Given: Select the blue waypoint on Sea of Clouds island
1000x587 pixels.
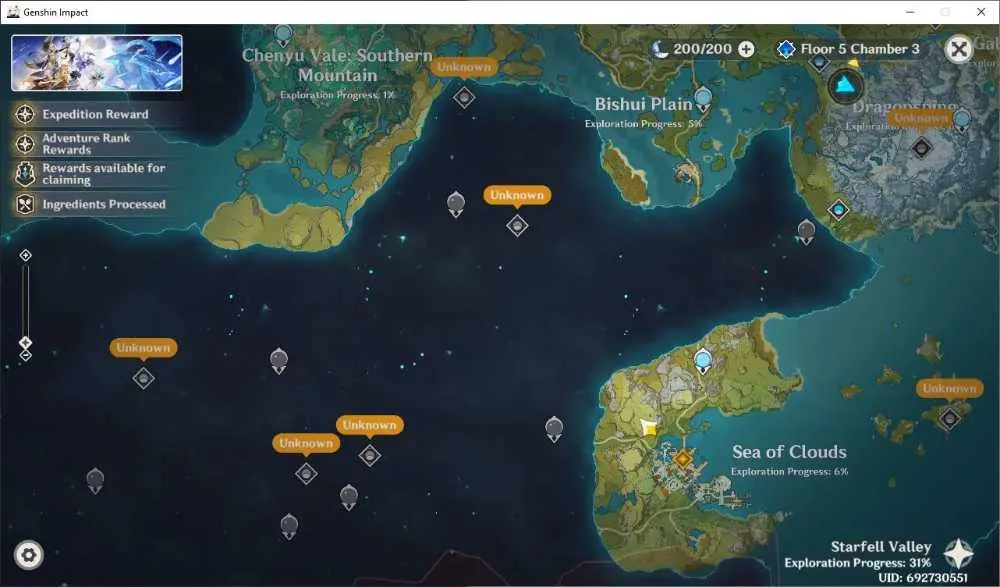Looking at the screenshot, I should click(703, 361).
